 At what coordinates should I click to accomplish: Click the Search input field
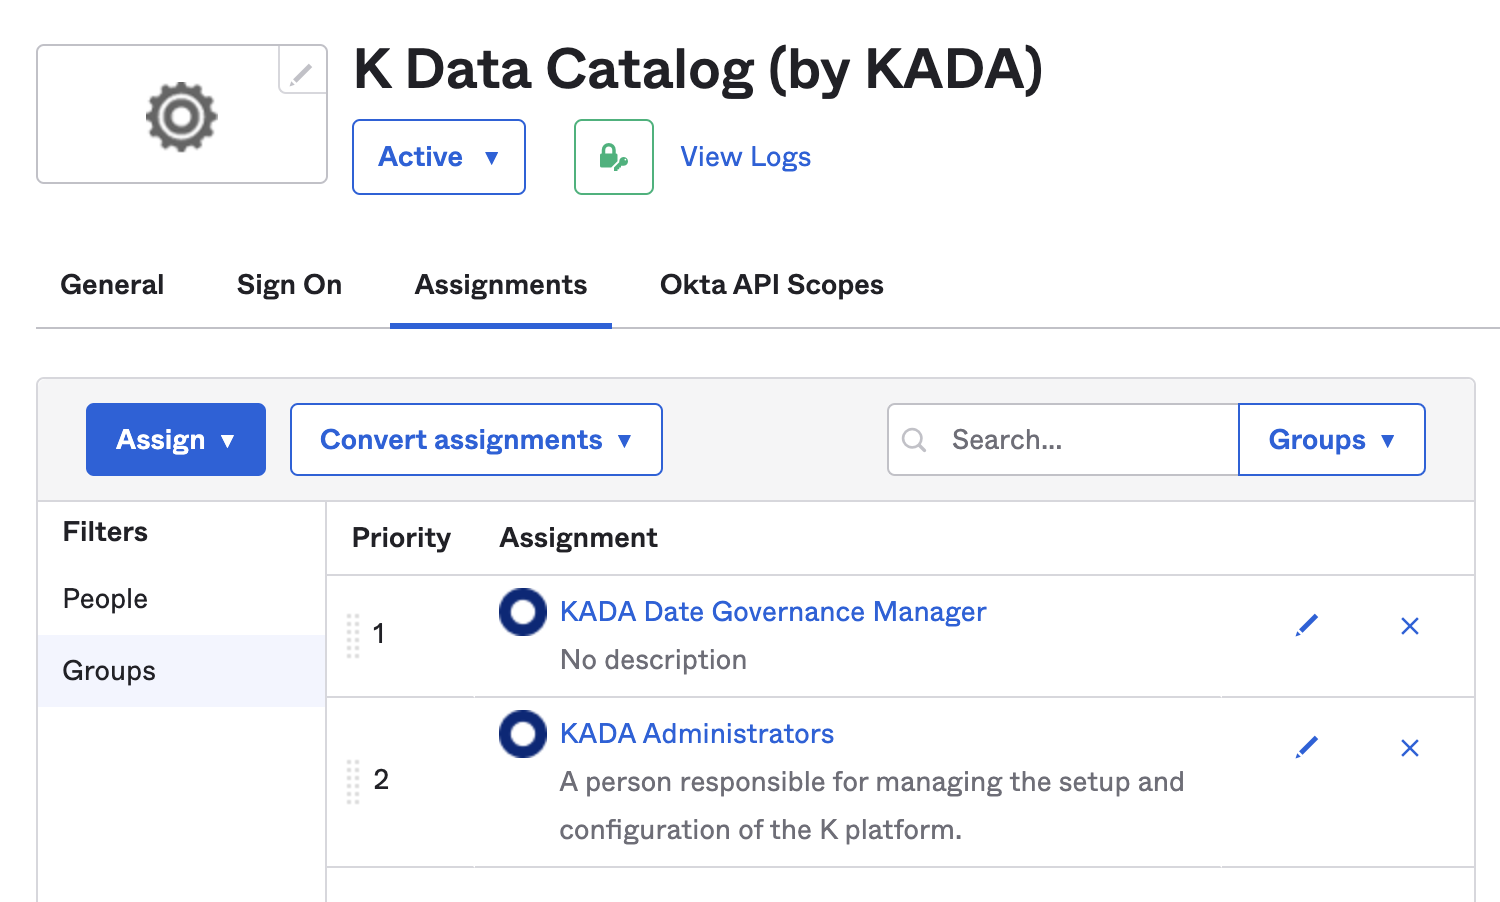pos(1080,440)
